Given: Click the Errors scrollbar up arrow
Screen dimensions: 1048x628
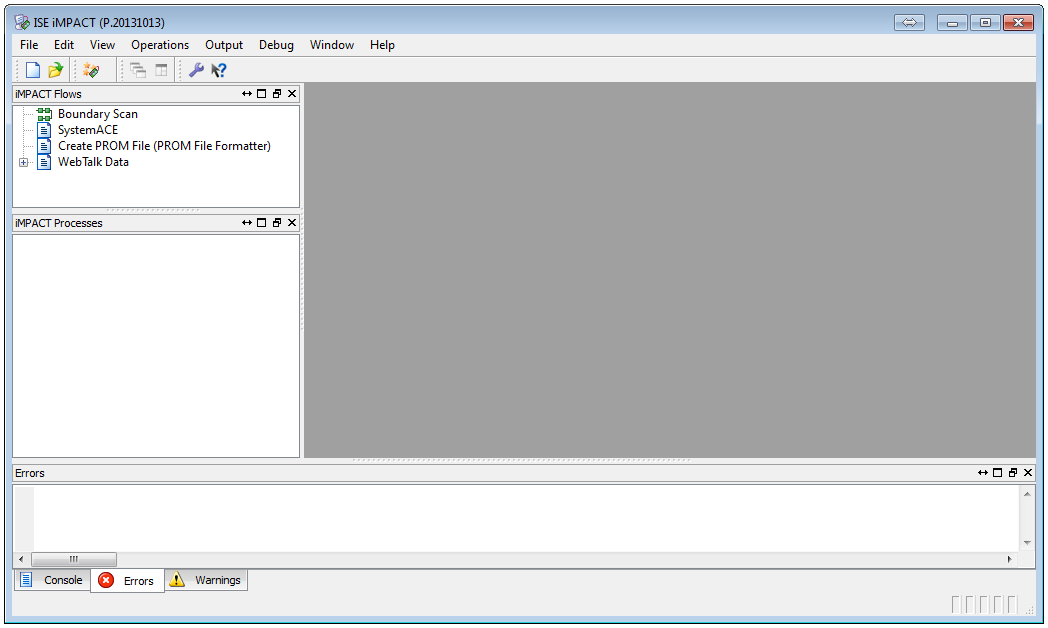Looking at the screenshot, I should tap(1027, 494).
